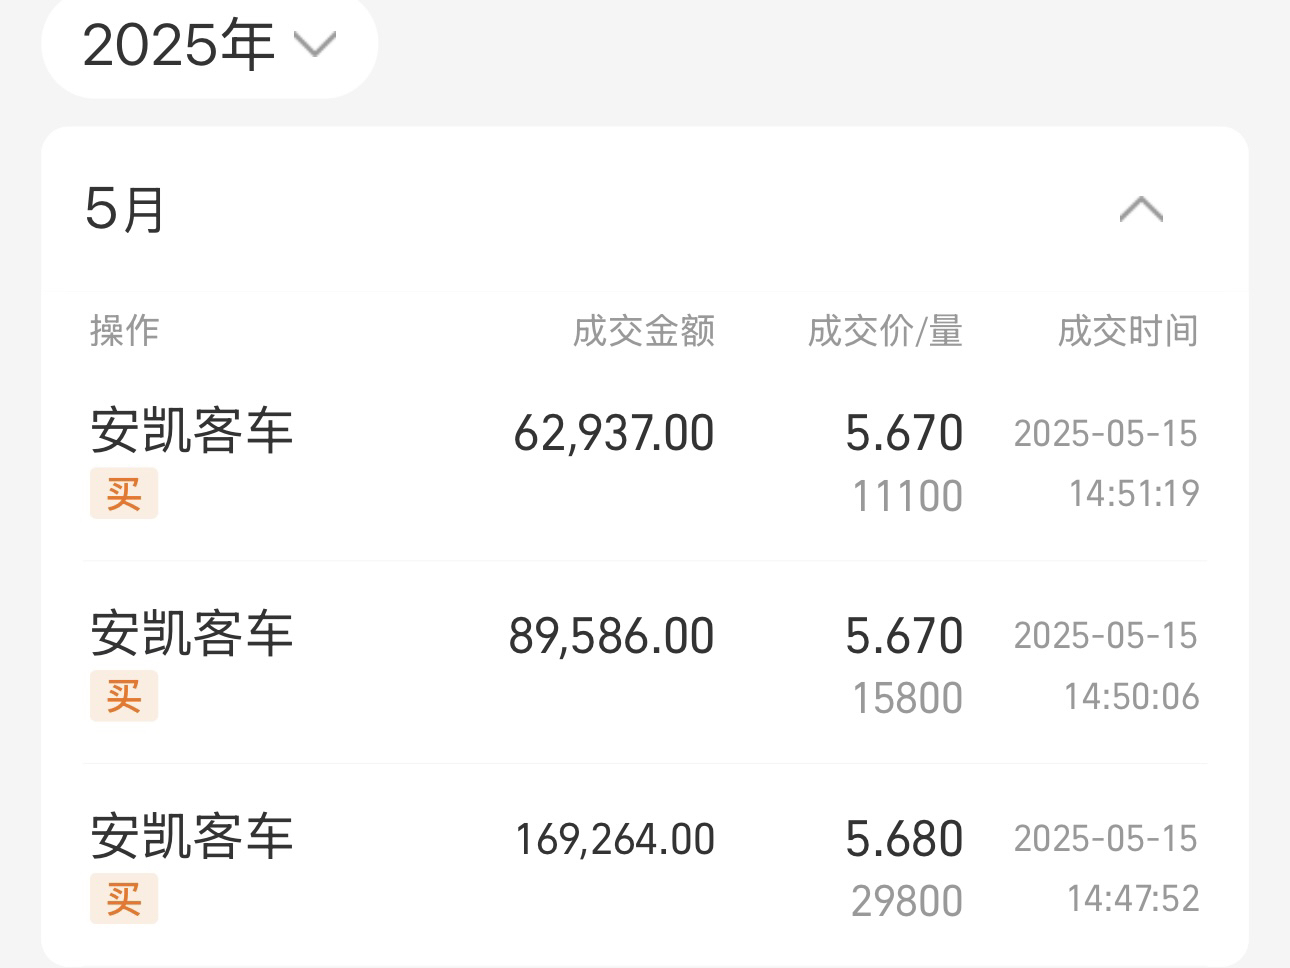Open the 2025年 year dropdown
The height and width of the screenshot is (968, 1290).
(209, 47)
